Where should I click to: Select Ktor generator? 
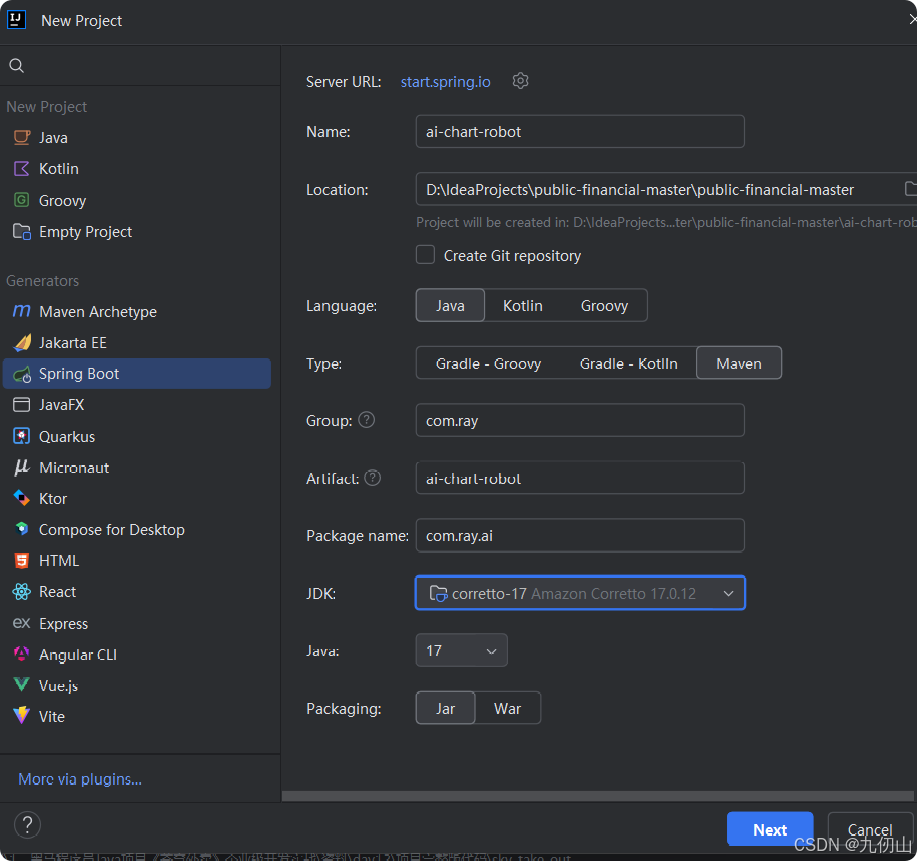click(137, 498)
